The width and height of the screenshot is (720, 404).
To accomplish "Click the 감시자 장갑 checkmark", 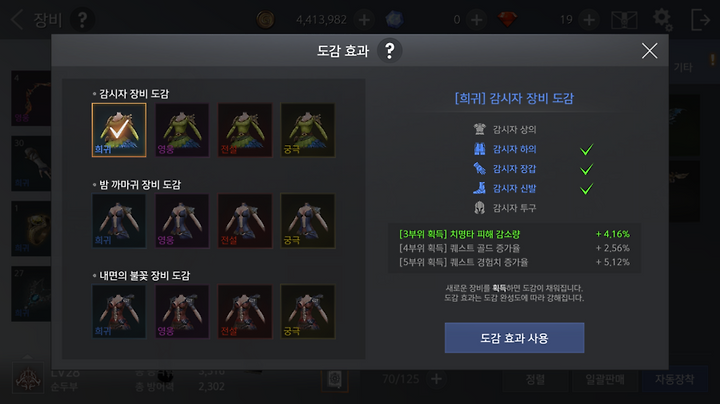I will click(586, 169).
